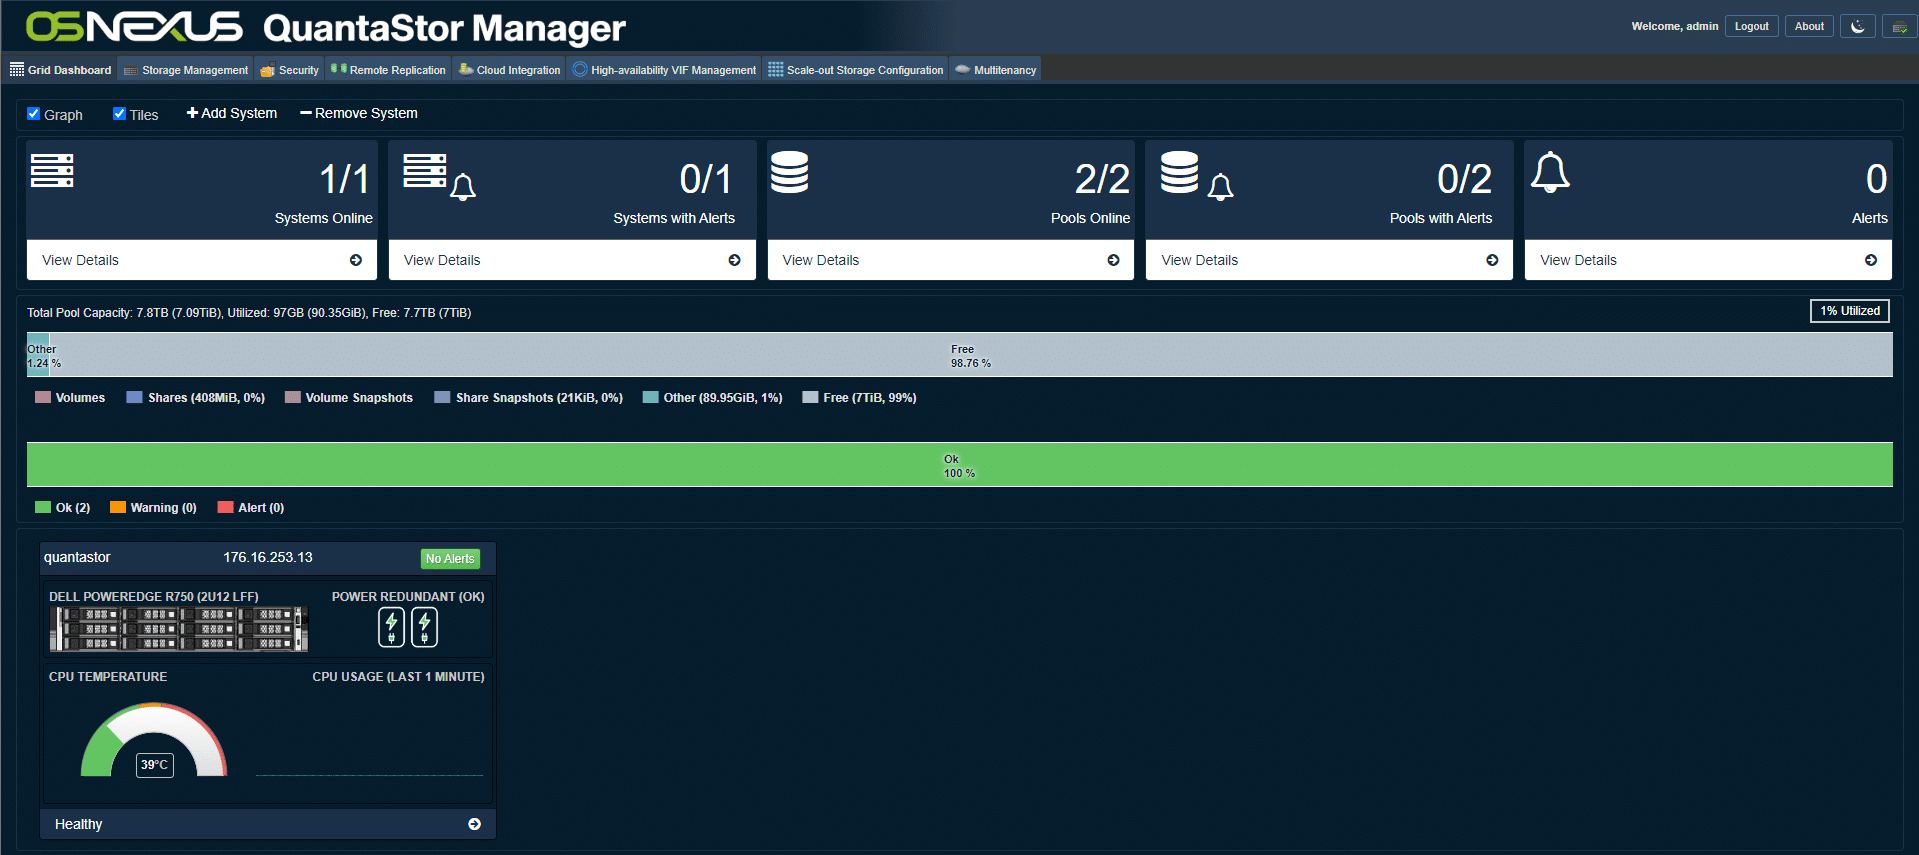1919x855 pixels.
Task: Click the power supply redundancy icon
Action: 408,627
